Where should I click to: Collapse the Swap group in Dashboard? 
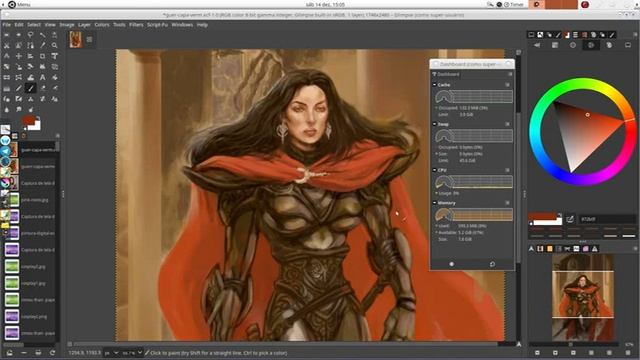click(435, 124)
